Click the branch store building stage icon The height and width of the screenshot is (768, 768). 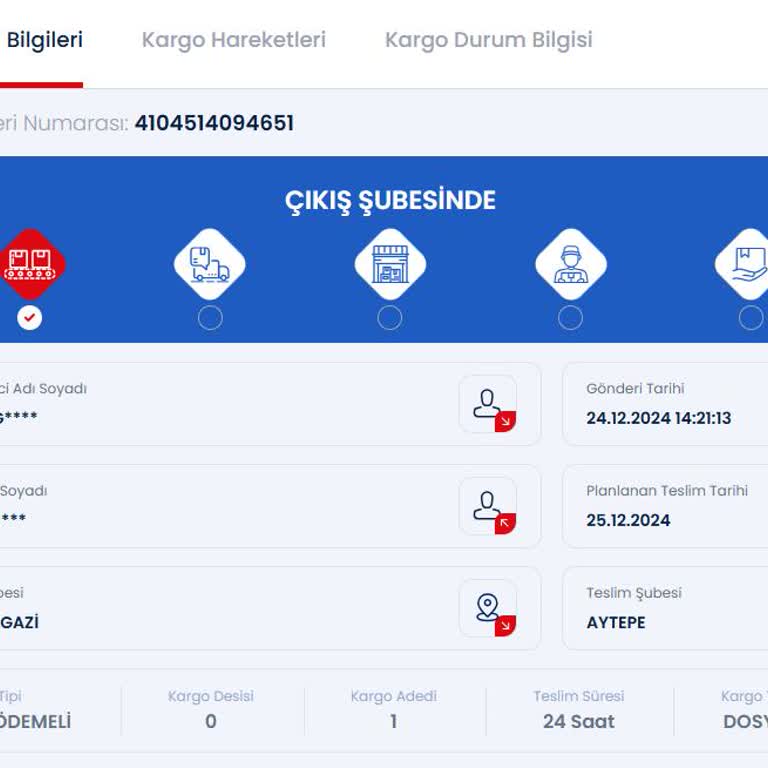click(390, 264)
